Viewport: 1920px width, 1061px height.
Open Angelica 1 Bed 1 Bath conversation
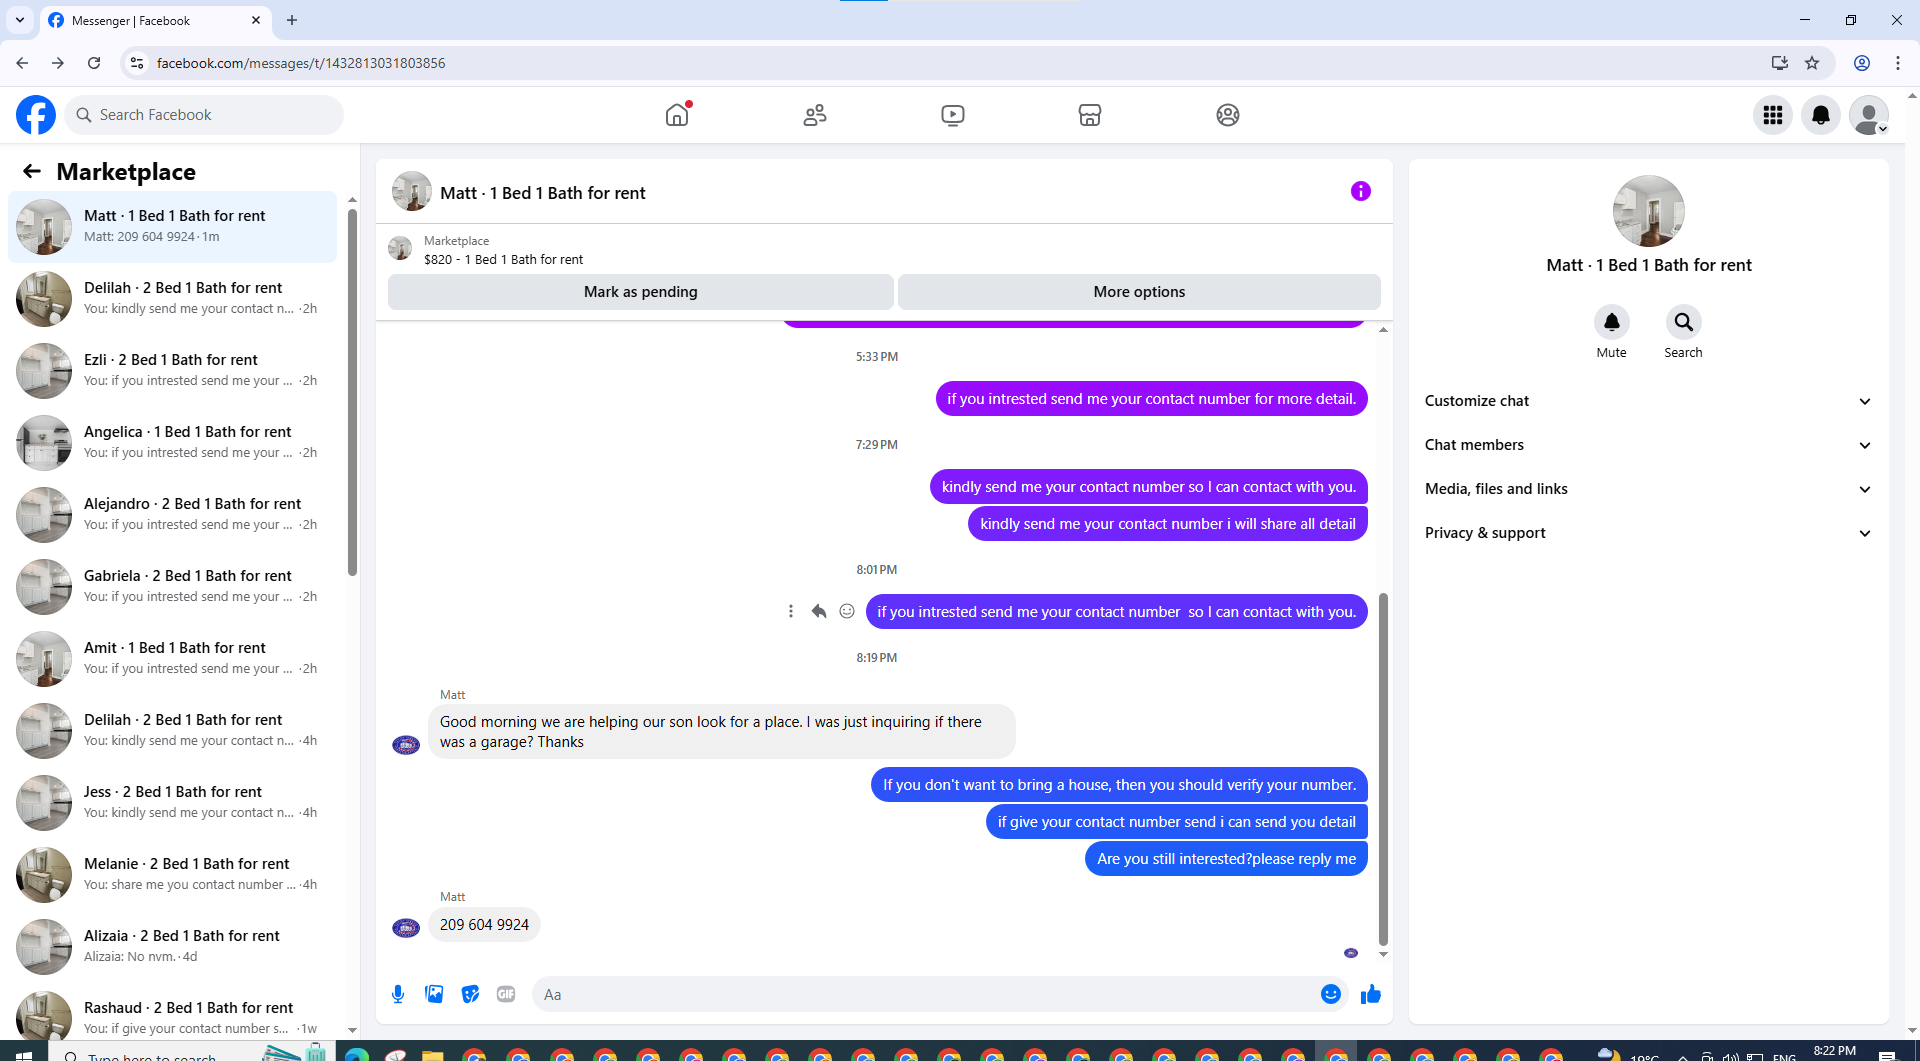click(x=172, y=443)
